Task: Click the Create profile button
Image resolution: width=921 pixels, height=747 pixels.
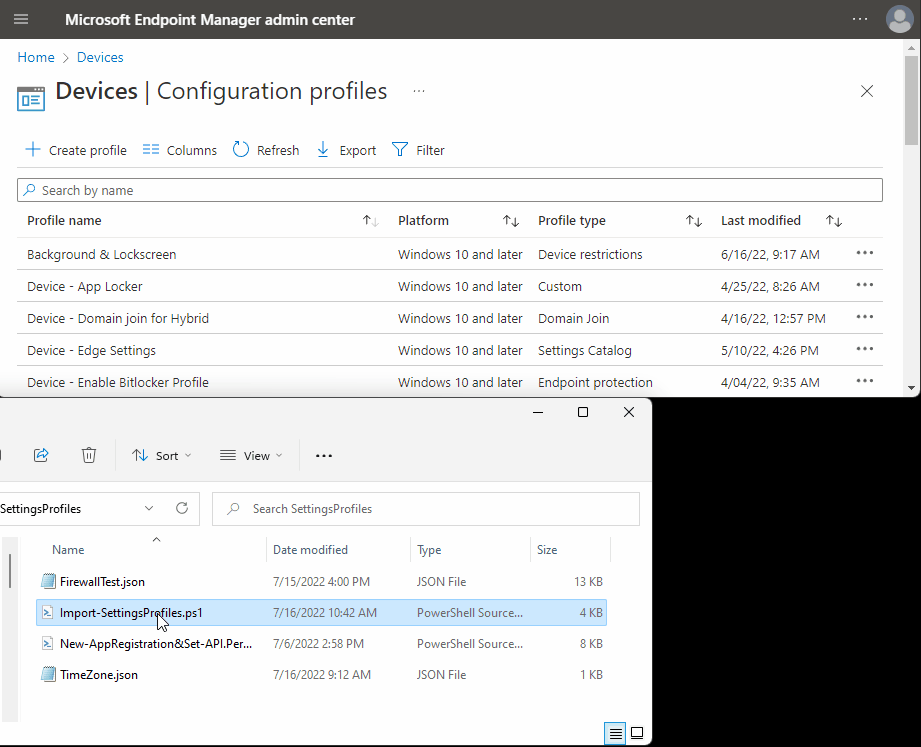Action: [x=76, y=150]
